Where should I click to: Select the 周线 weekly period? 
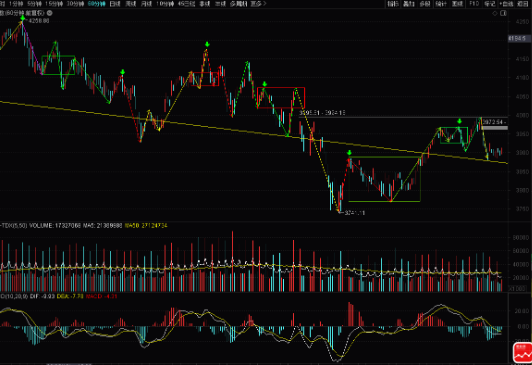[131, 4]
